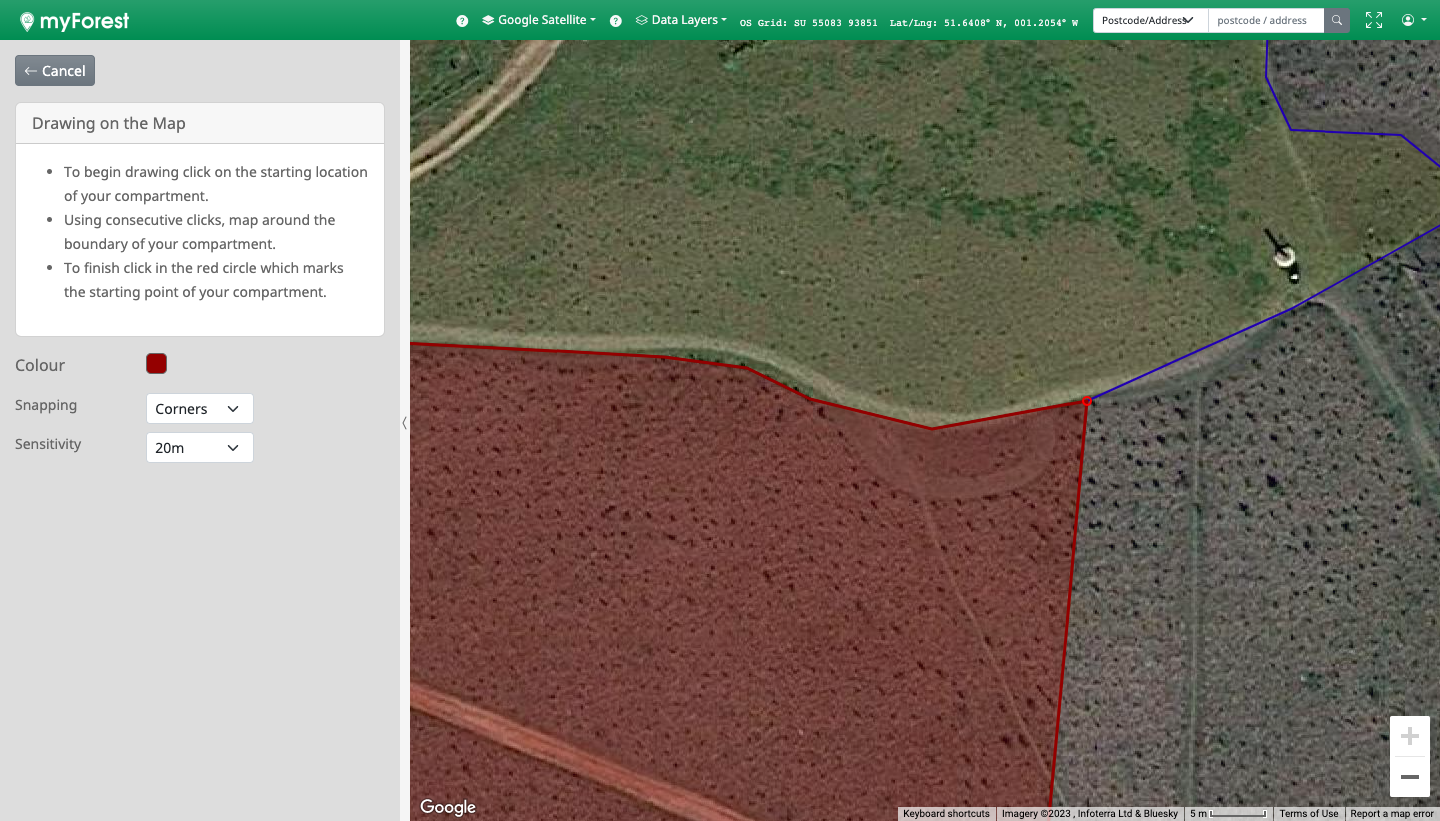
Task: Click the myForest logo
Action: pyautogui.click(x=74, y=20)
